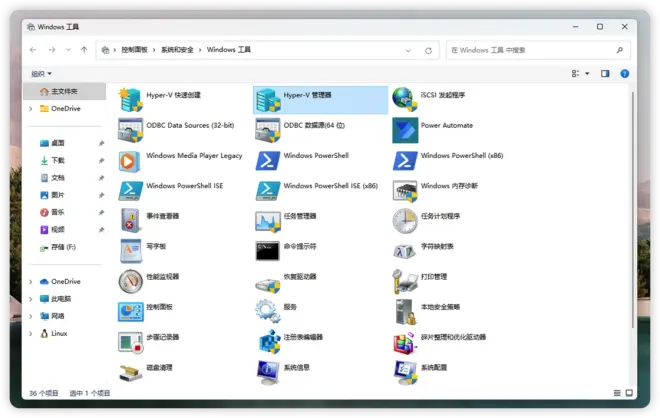Select 主文件夹 in the navigation pane
The height and width of the screenshot is (418, 660).
[64, 91]
